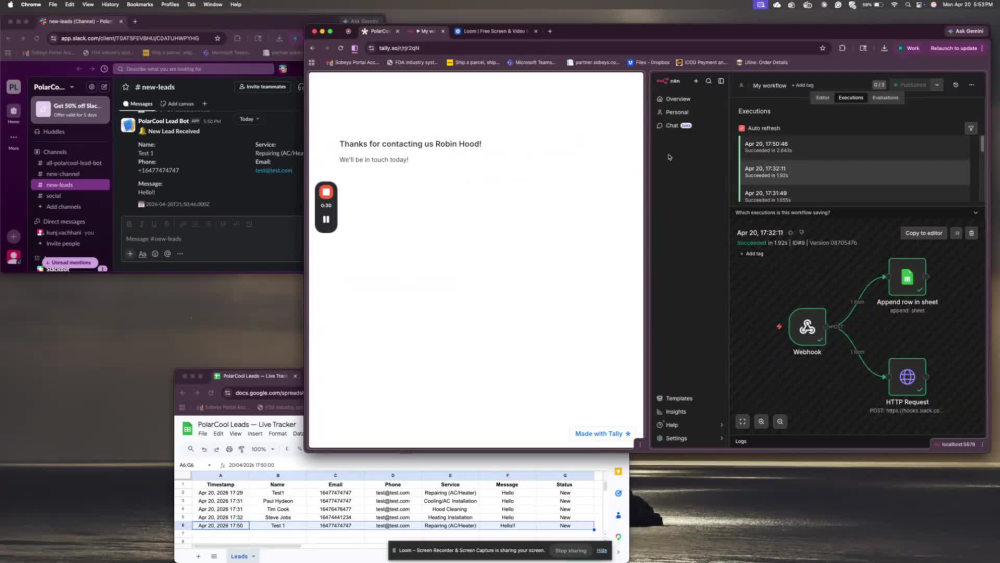The height and width of the screenshot is (563, 1000).
Task: Open the HTTP Request node
Action: [x=907, y=377]
